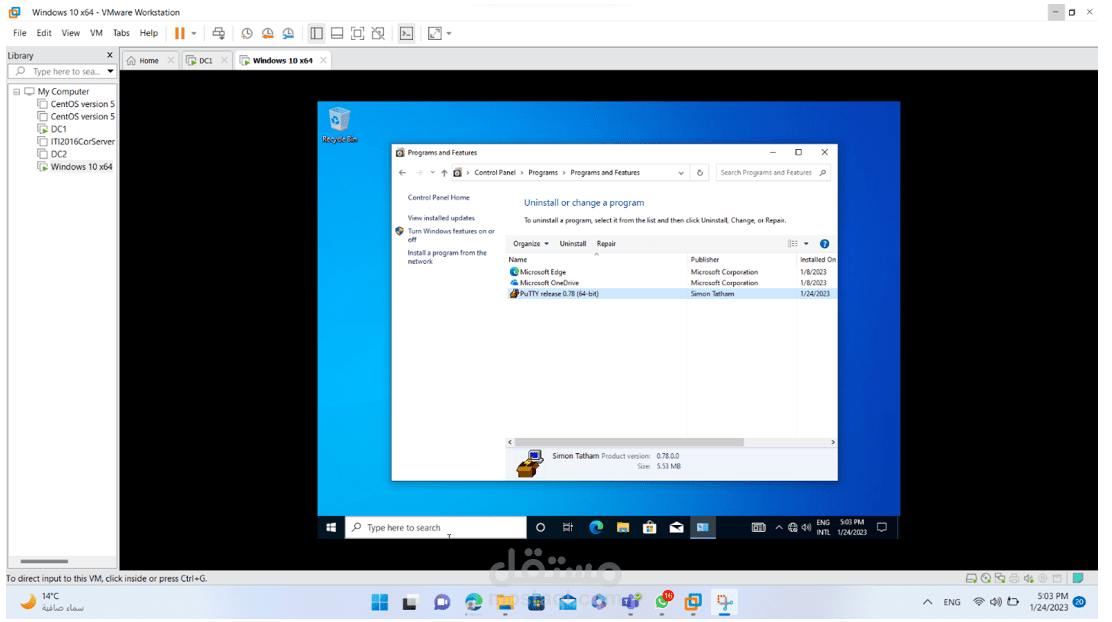Send Ctrl+Alt+Del to the virtual machine
Image resolution: width=1112 pixels, height=622 pixels.
coord(218,33)
